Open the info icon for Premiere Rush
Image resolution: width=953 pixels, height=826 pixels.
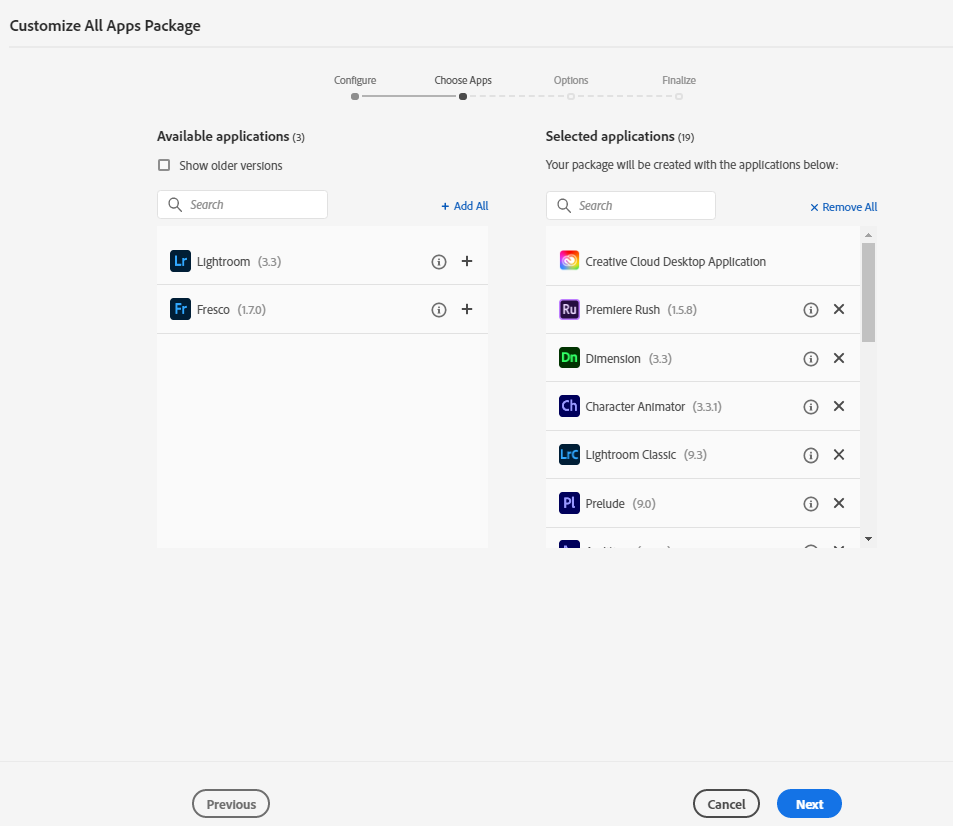(x=810, y=309)
